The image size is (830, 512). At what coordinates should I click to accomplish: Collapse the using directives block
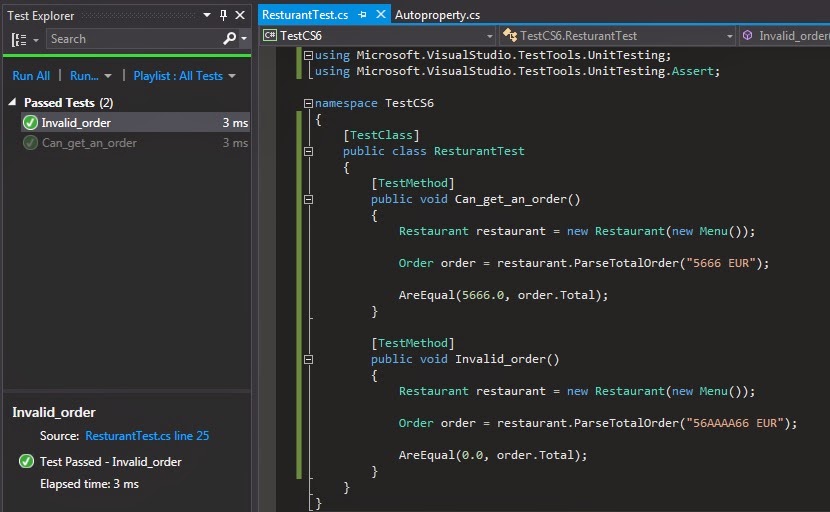click(309, 55)
